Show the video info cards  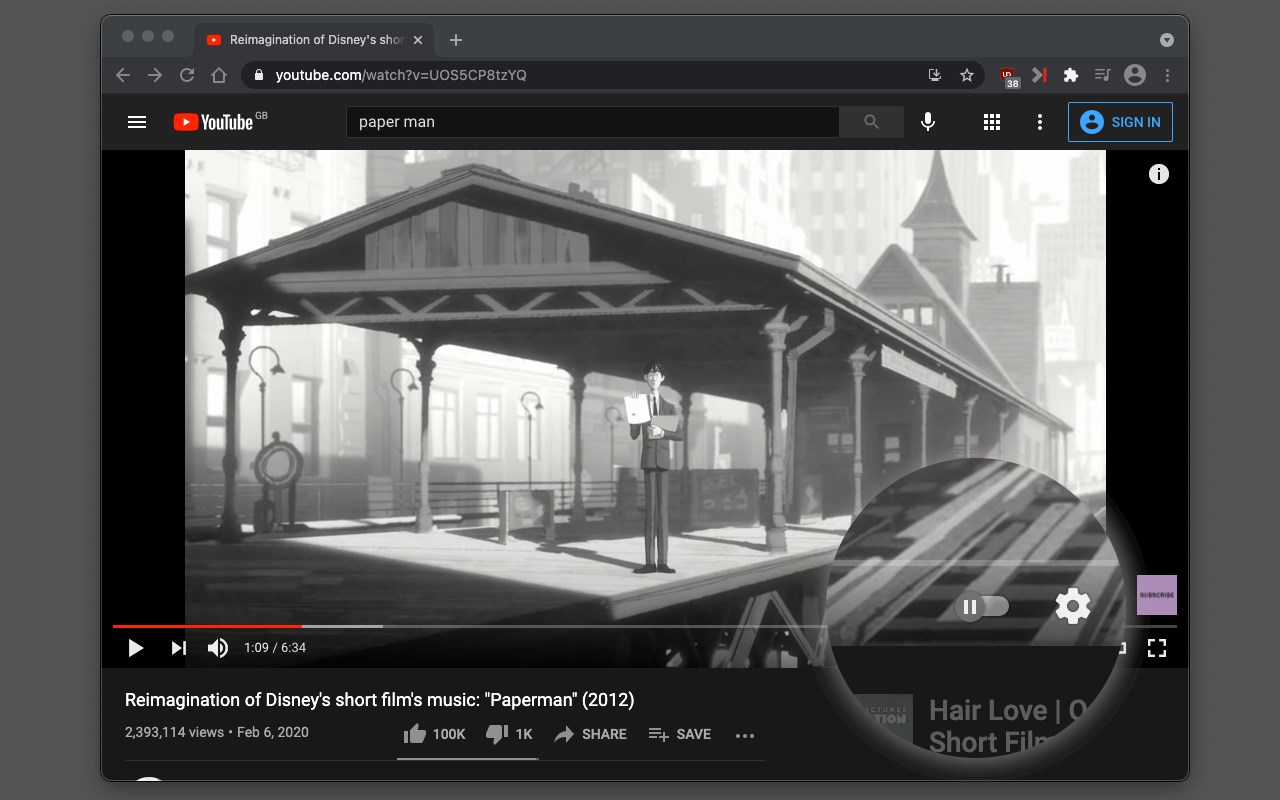click(1159, 174)
